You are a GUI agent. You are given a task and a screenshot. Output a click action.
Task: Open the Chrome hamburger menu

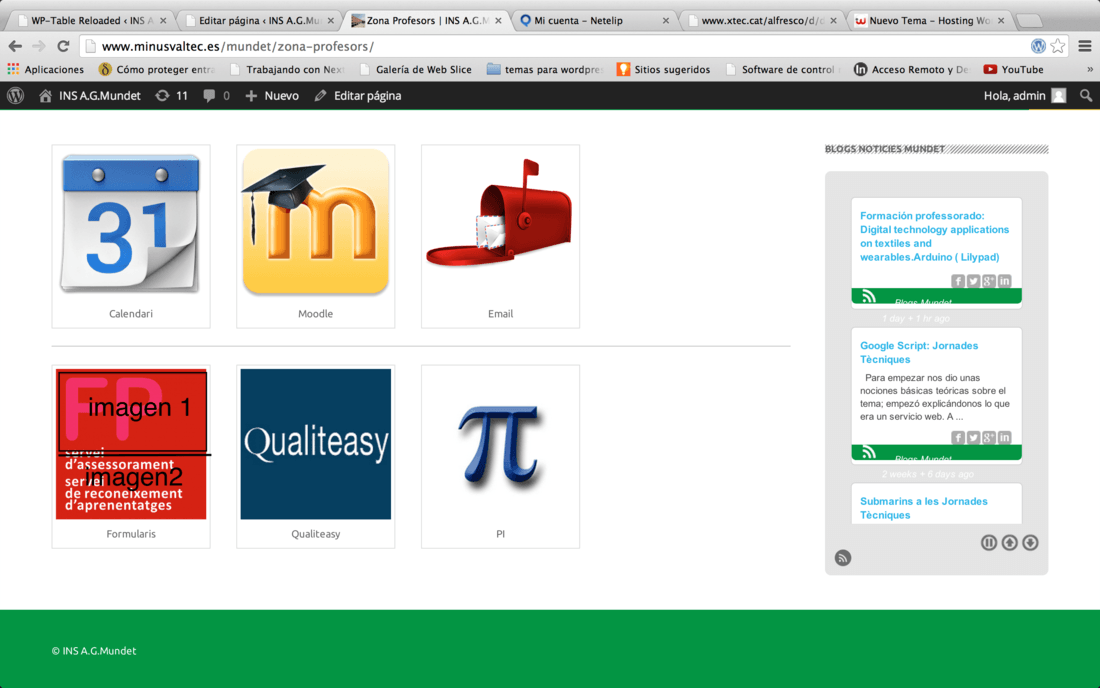pyautogui.click(x=1085, y=46)
